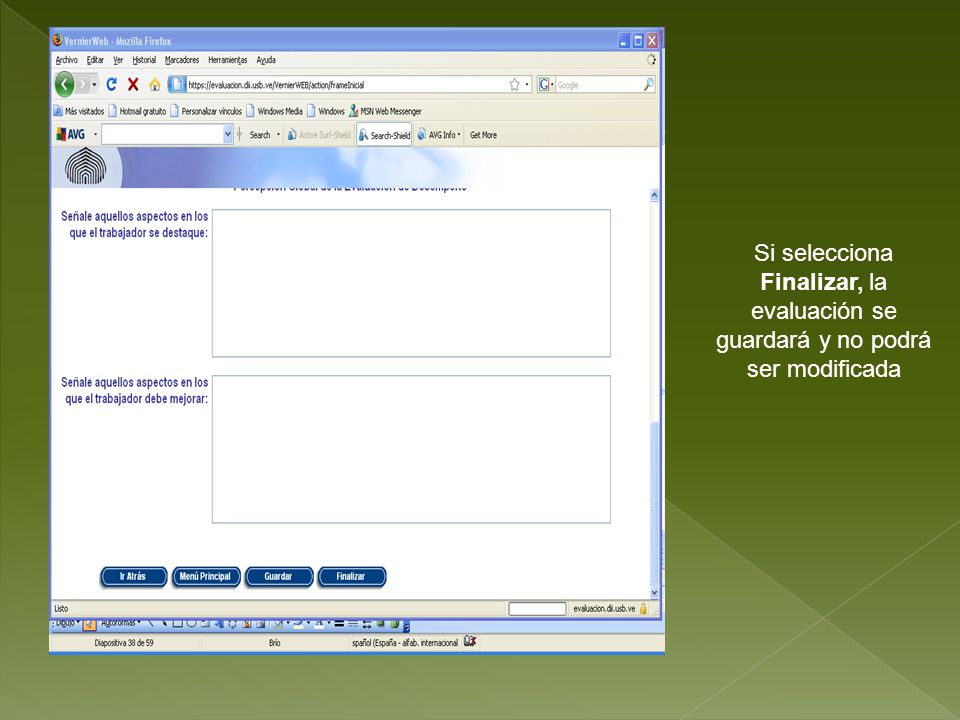This screenshot has width=960, height=720.
Task: Click the Firefox icon in title bar
Action: coord(58,40)
